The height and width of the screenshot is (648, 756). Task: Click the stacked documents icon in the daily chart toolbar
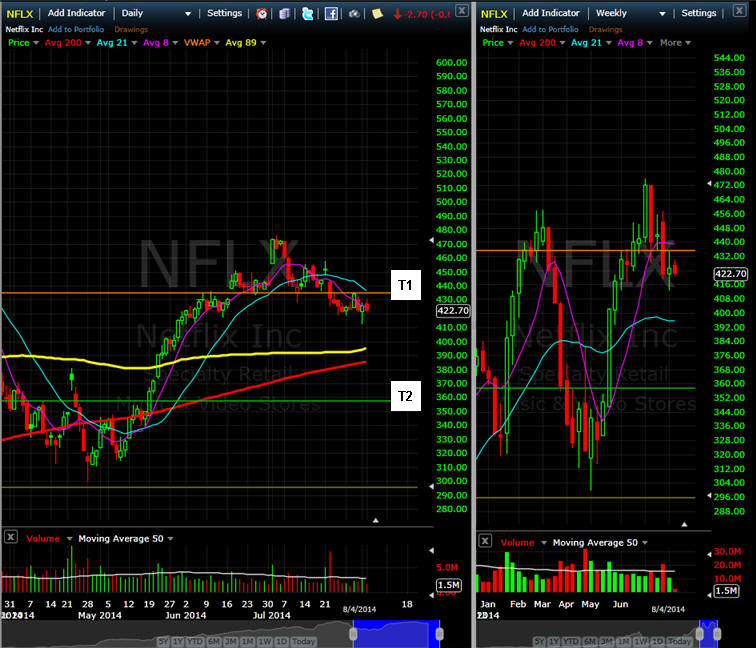coord(284,14)
